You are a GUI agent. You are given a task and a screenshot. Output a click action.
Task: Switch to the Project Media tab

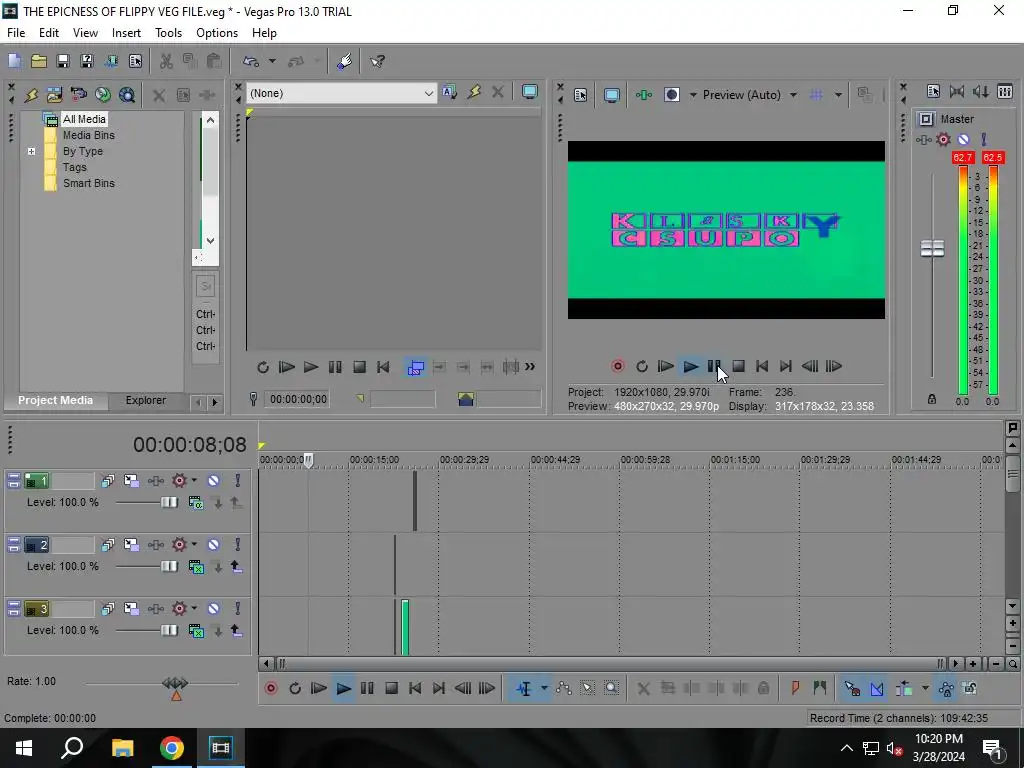tap(56, 400)
